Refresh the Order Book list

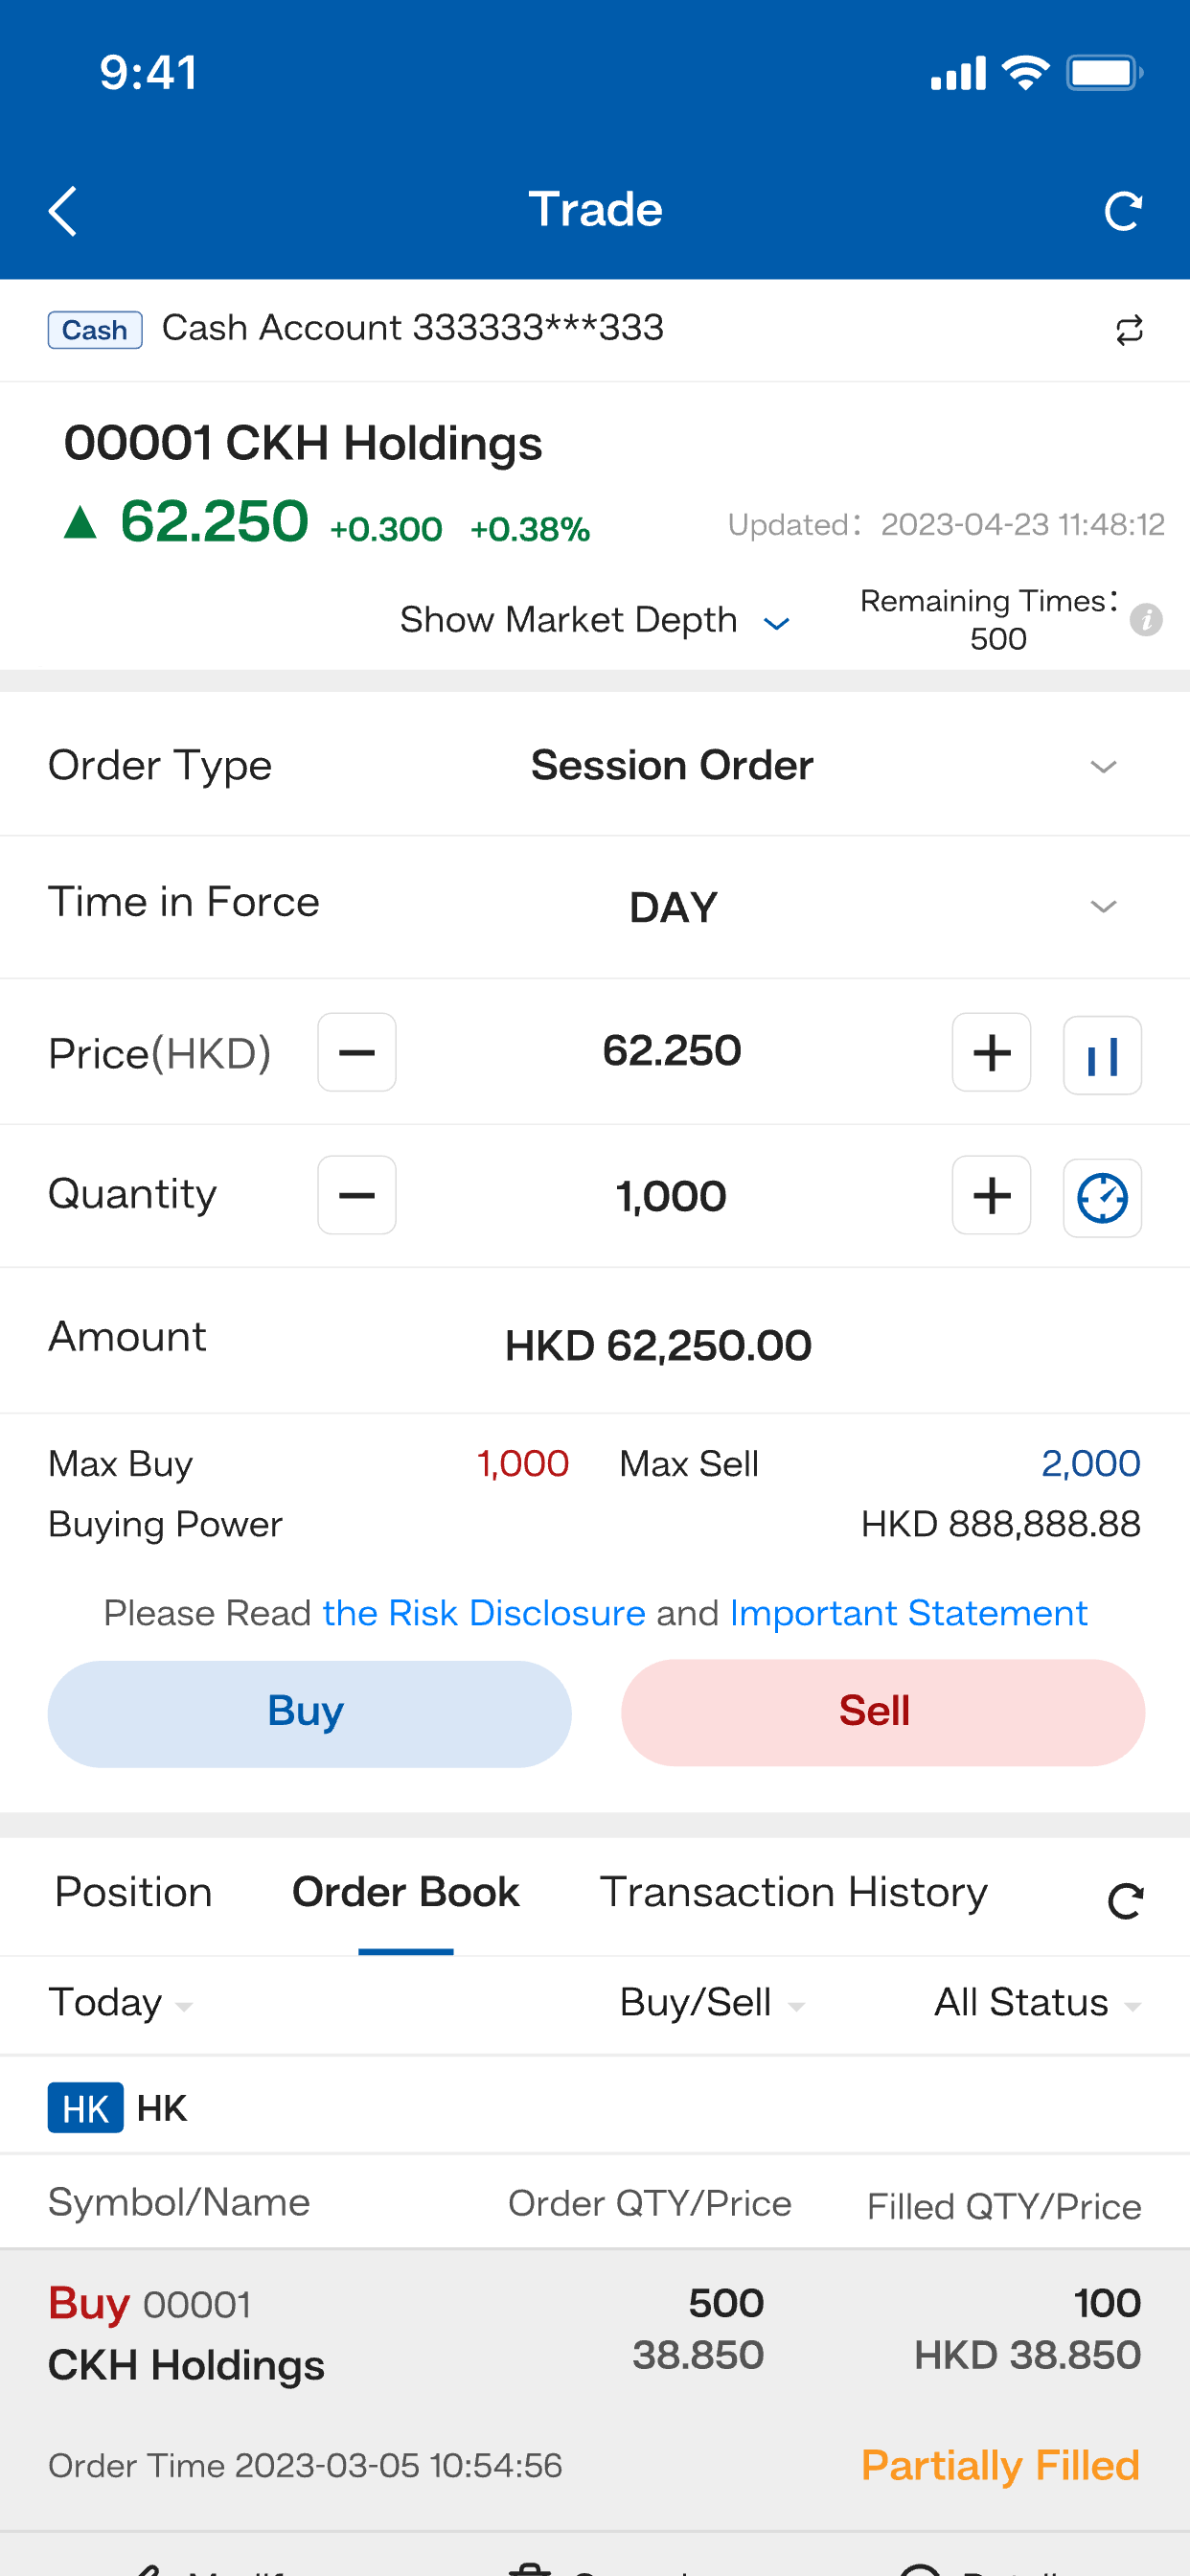[1125, 1901]
